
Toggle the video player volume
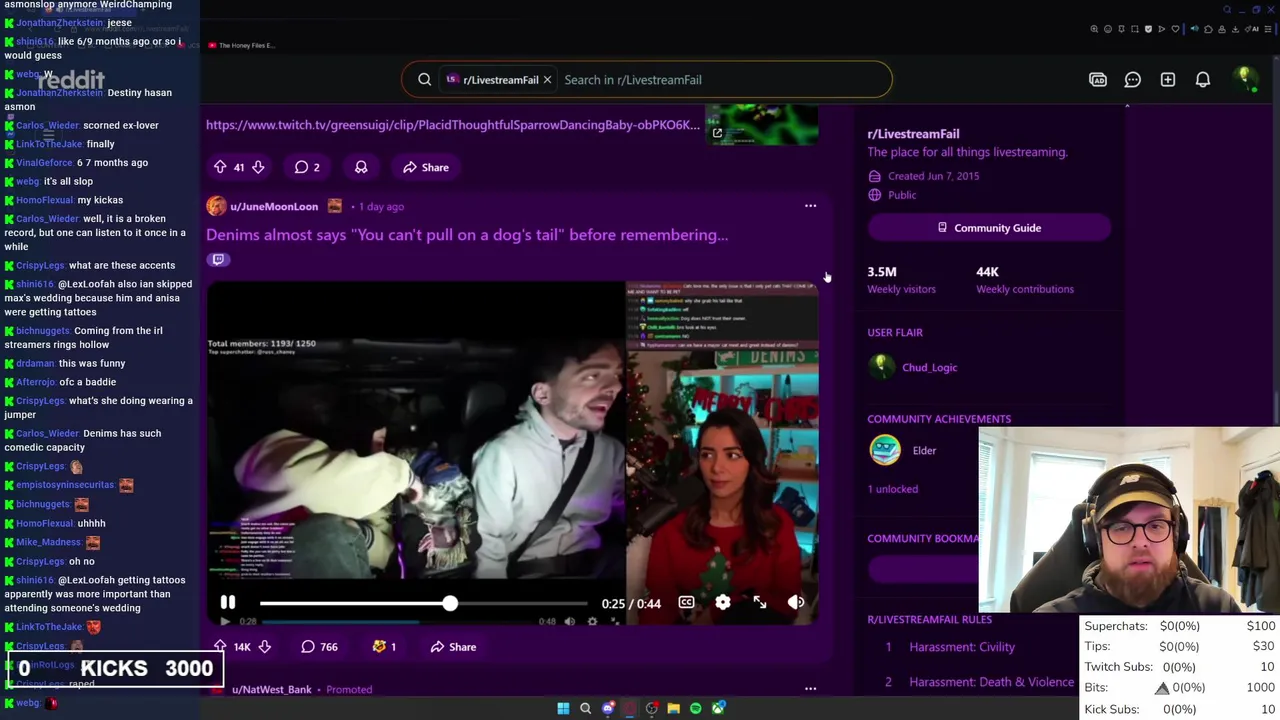click(x=796, y=603)
